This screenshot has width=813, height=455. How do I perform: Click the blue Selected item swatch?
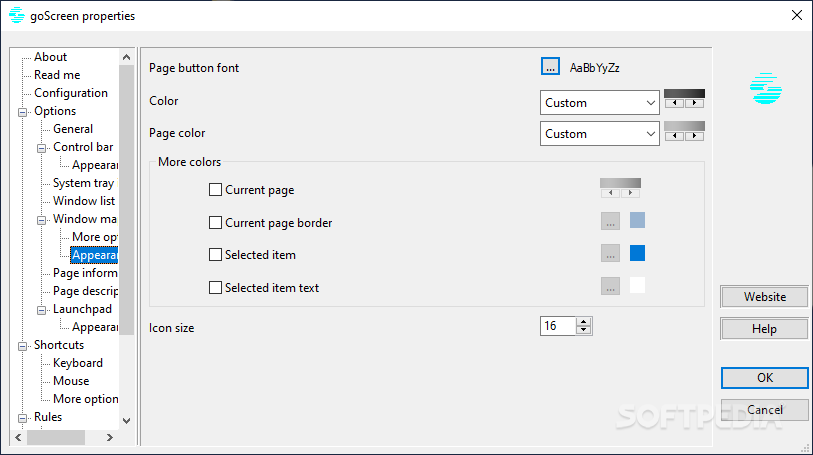(637, 253)
